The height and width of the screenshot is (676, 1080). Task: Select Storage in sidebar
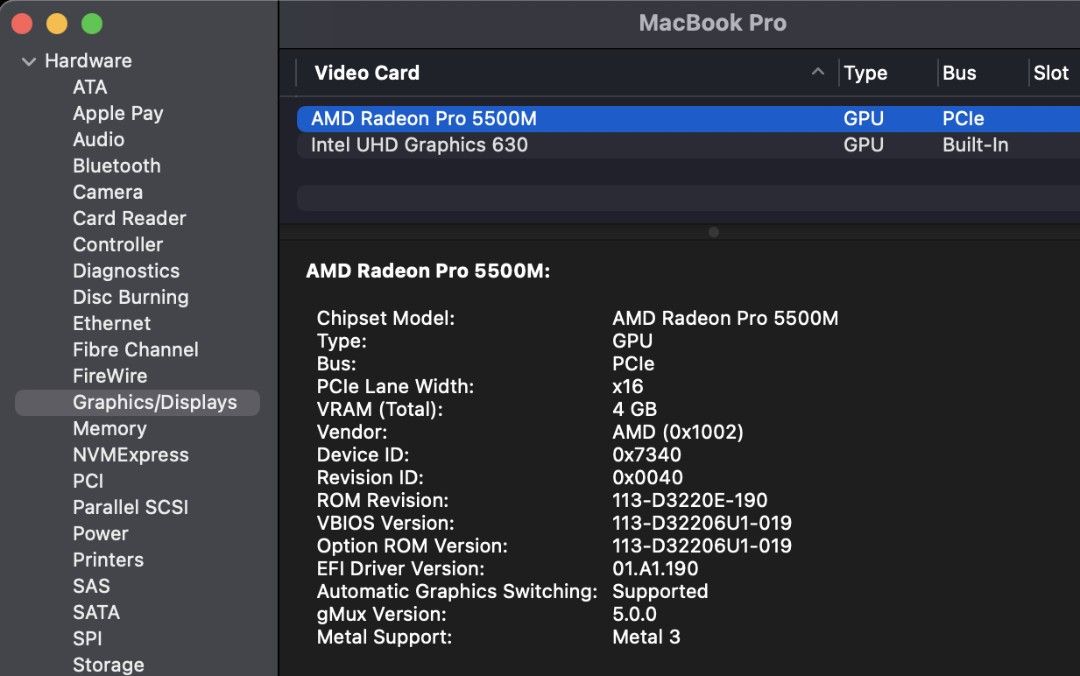coord(109,664)
